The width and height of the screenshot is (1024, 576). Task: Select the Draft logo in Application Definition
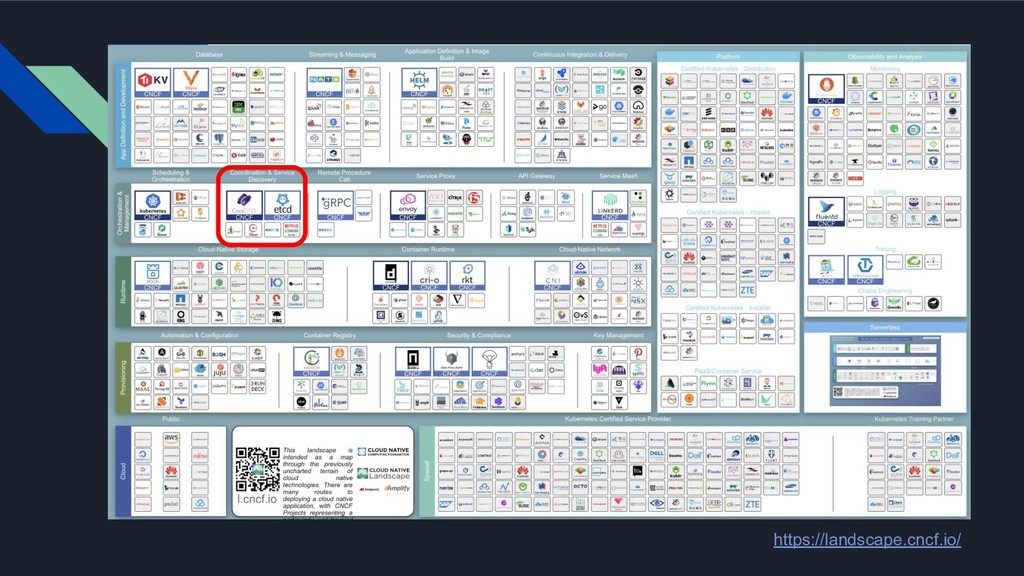[x=486, y=91]
